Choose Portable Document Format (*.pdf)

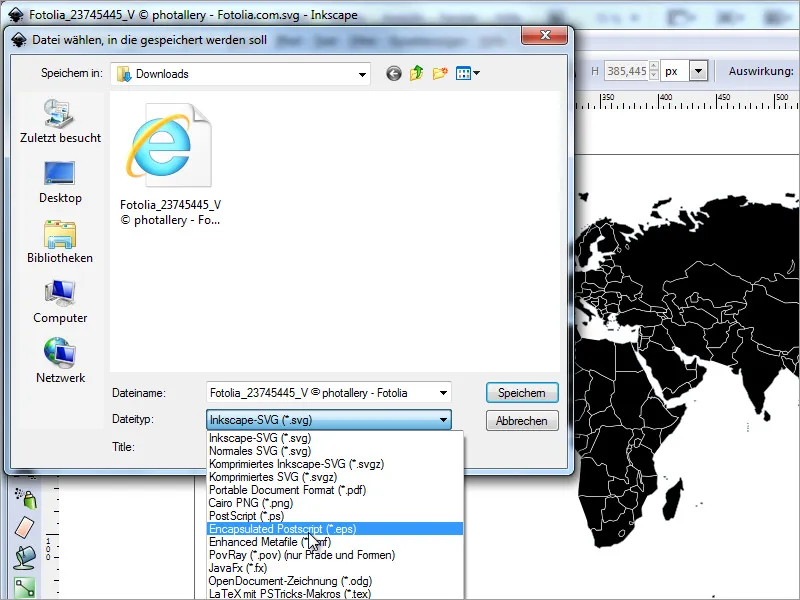click(x=335, y=490)
